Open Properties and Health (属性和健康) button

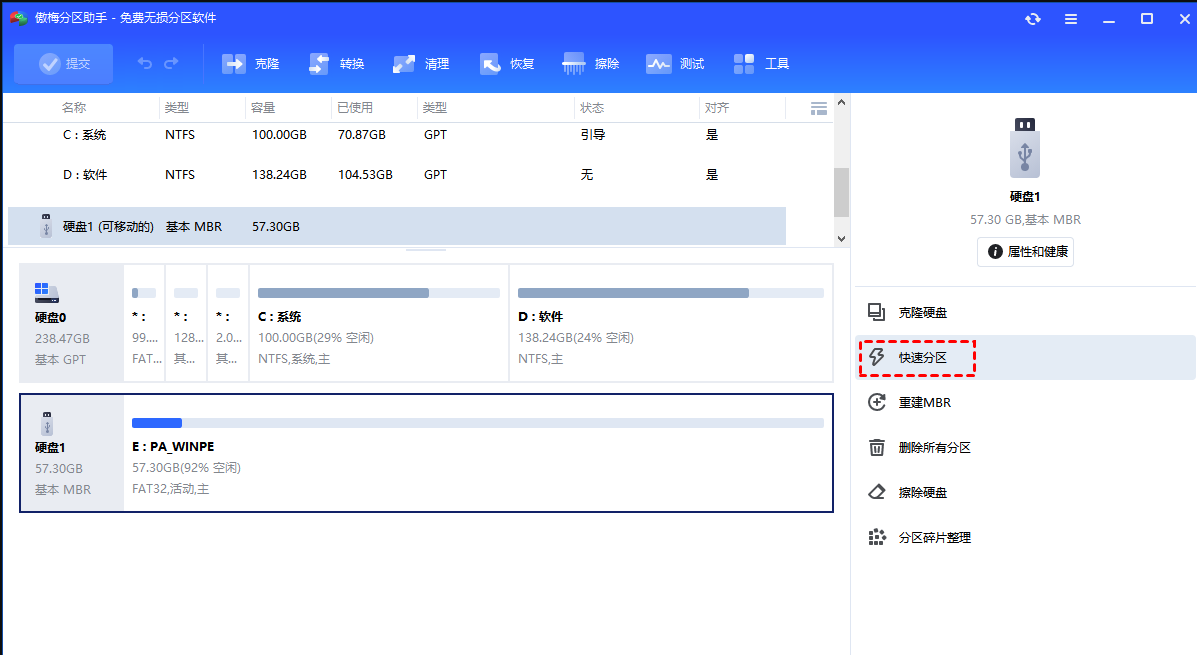pos(1025,252)
